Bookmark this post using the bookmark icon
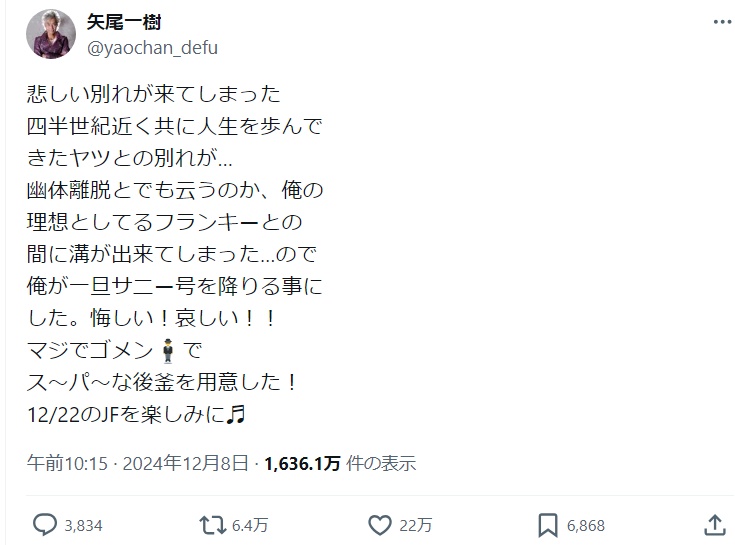The height and width of the screenshot is (545, 735). (548, 524)
